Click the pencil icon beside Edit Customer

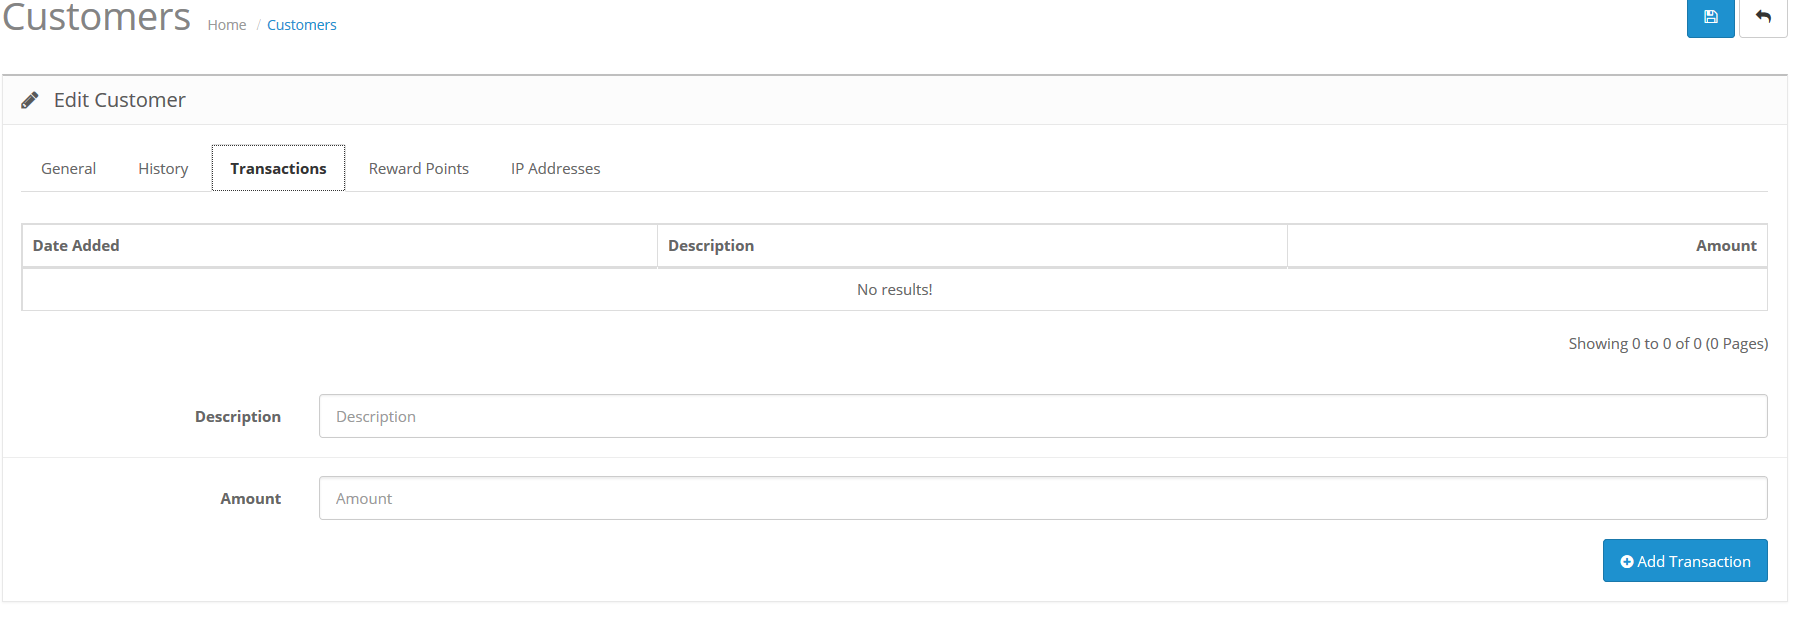click(30, 100)
